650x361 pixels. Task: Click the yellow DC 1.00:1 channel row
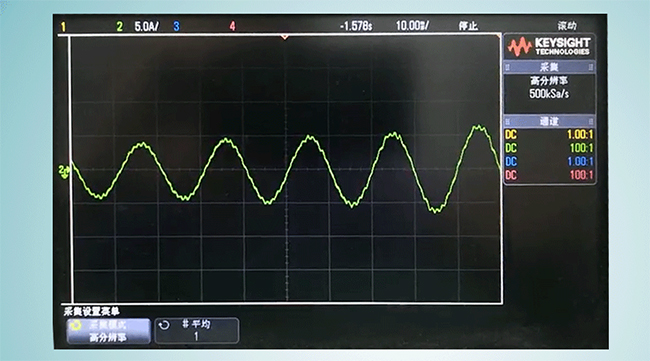549,134
